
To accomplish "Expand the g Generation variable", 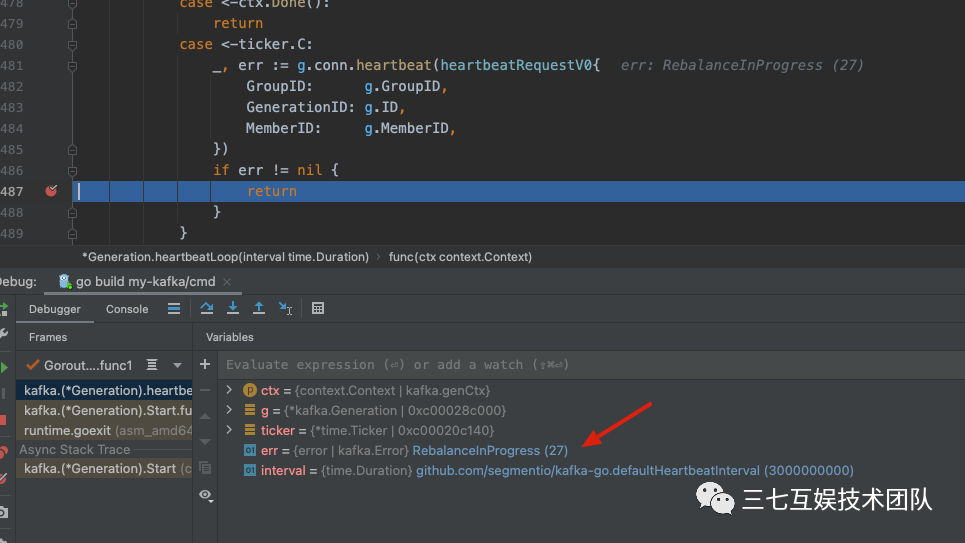I will click(x=230, y=410).
